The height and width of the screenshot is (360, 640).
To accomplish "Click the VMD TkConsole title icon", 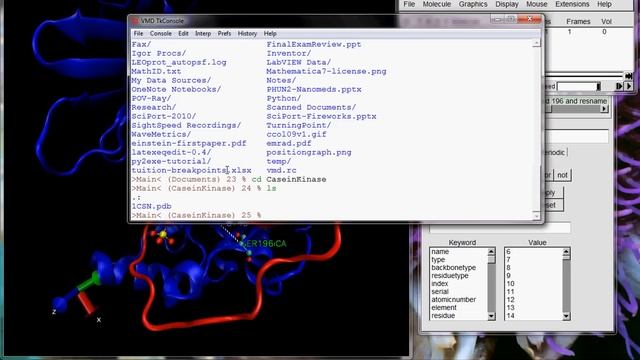I will pyautogui.click(x=135, y=20).
